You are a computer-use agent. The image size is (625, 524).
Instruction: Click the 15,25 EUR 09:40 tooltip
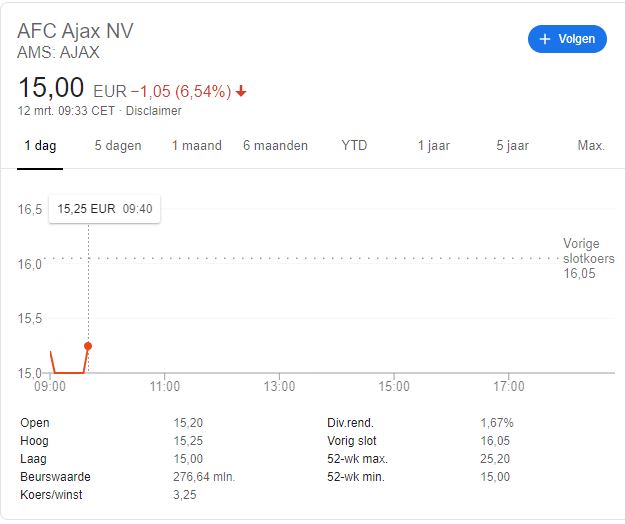pyautogui.click(x=104, y=209)
